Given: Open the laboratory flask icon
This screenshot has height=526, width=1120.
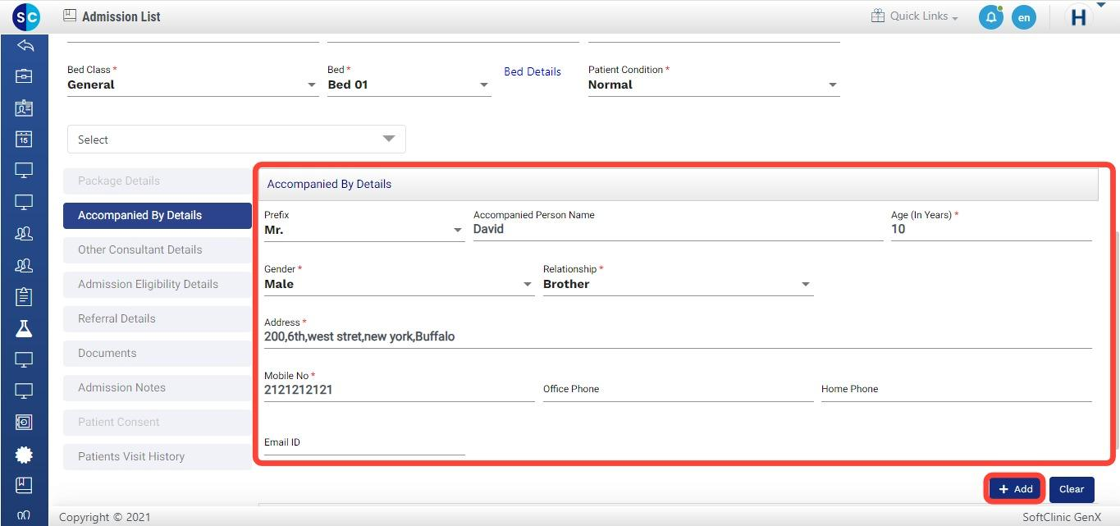Looking at the screenshot, I should [x=25, y=329].
